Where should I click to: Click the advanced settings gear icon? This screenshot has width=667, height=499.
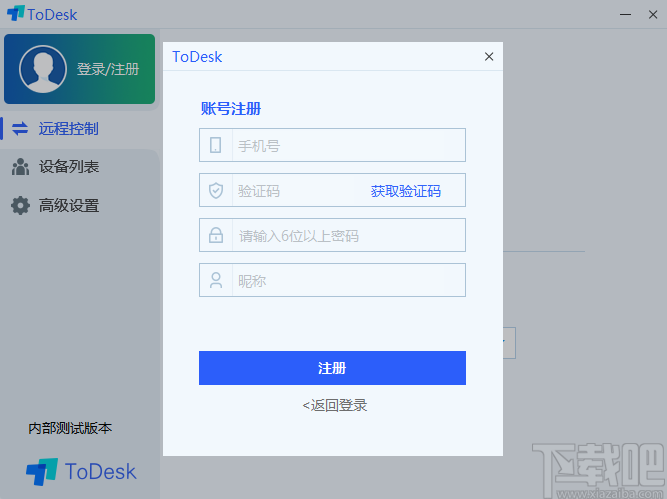pos(20,205)
